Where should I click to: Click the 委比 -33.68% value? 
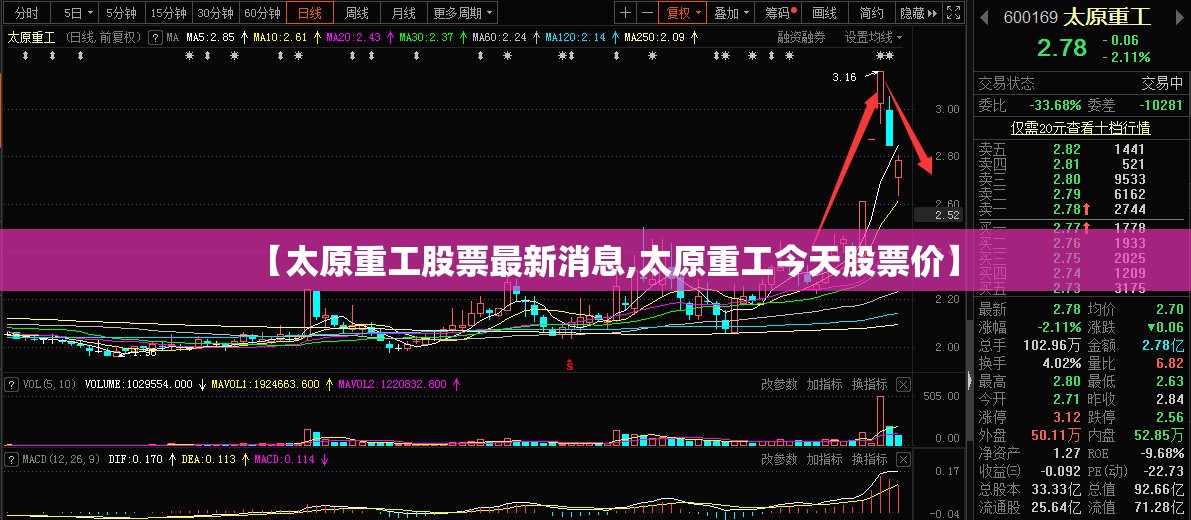(1054, 105)
